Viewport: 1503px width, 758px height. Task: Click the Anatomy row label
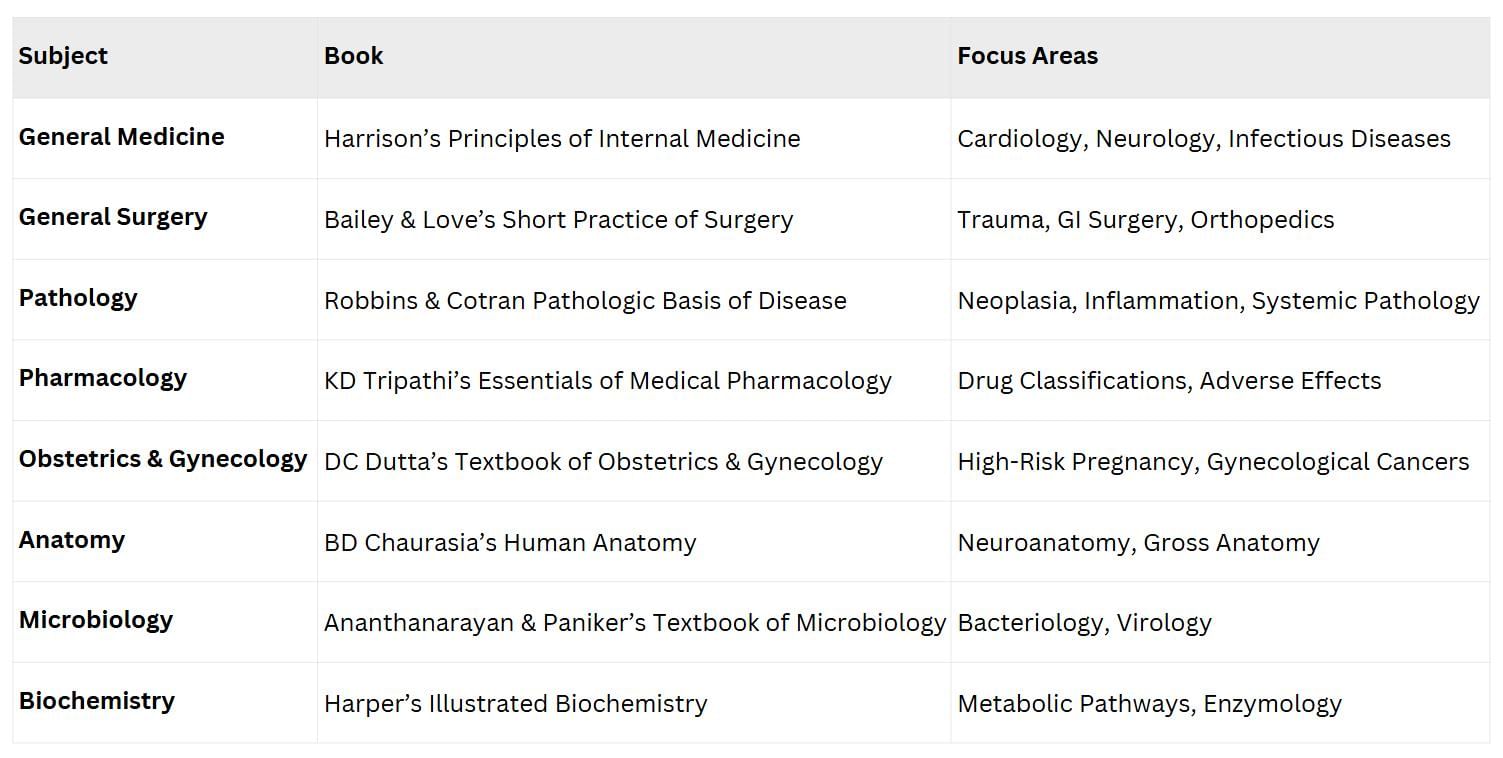[72, 540]
